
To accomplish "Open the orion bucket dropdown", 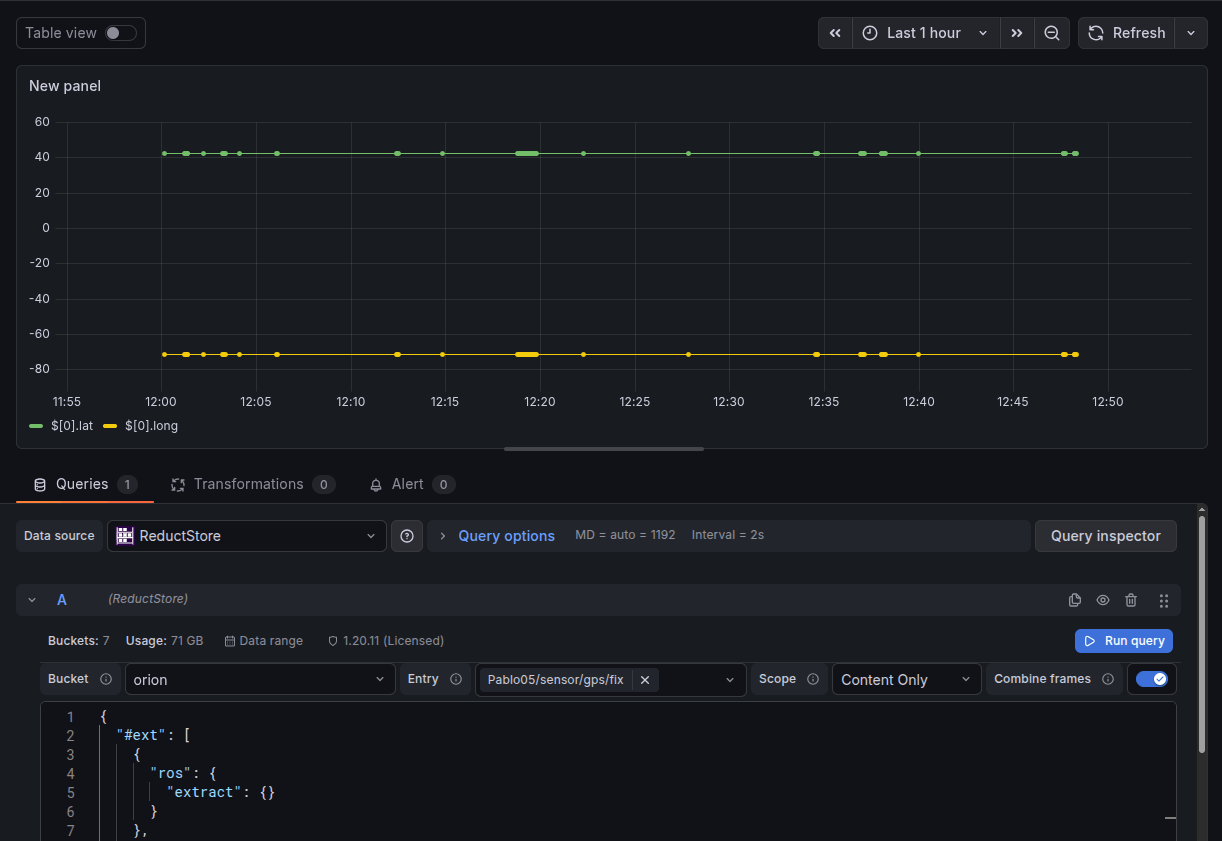I will pos(259,679).
